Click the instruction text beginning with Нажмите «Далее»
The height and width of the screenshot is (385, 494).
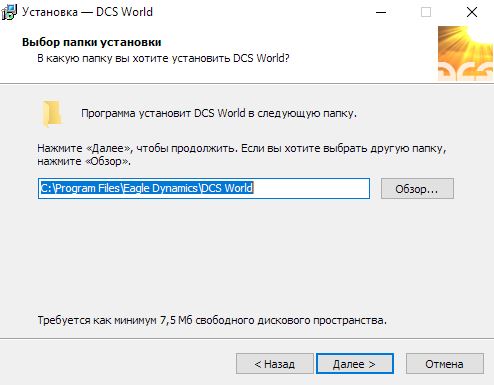coord(242,155)
